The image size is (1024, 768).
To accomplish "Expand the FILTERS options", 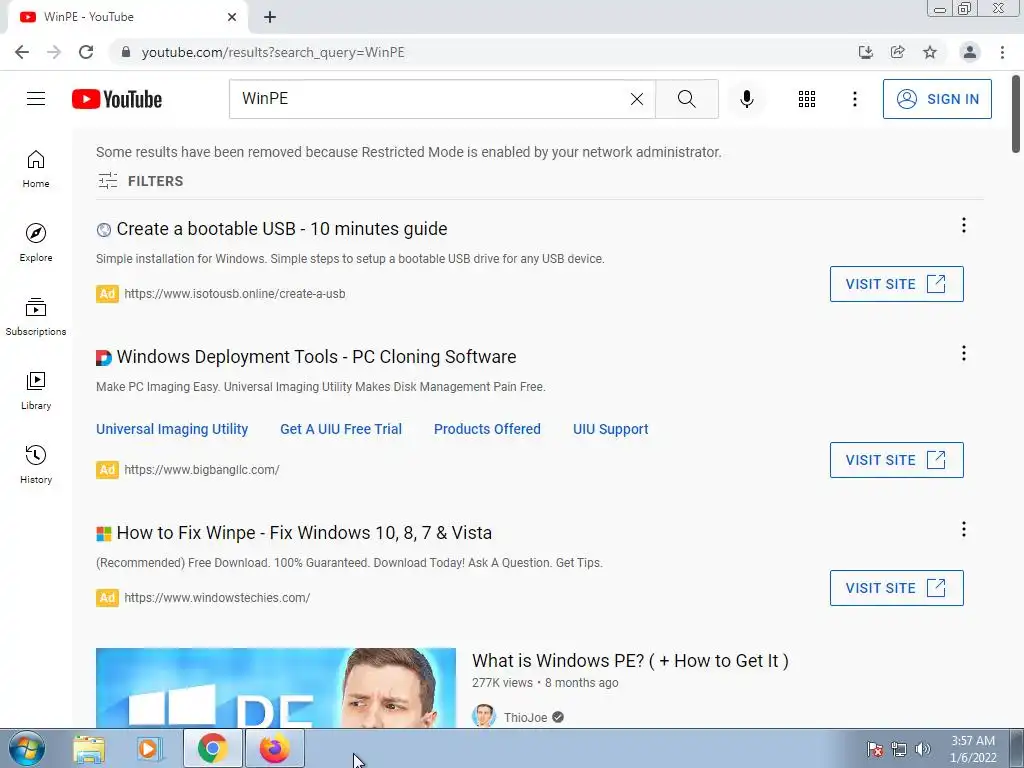I will click(x=140, y=181).
